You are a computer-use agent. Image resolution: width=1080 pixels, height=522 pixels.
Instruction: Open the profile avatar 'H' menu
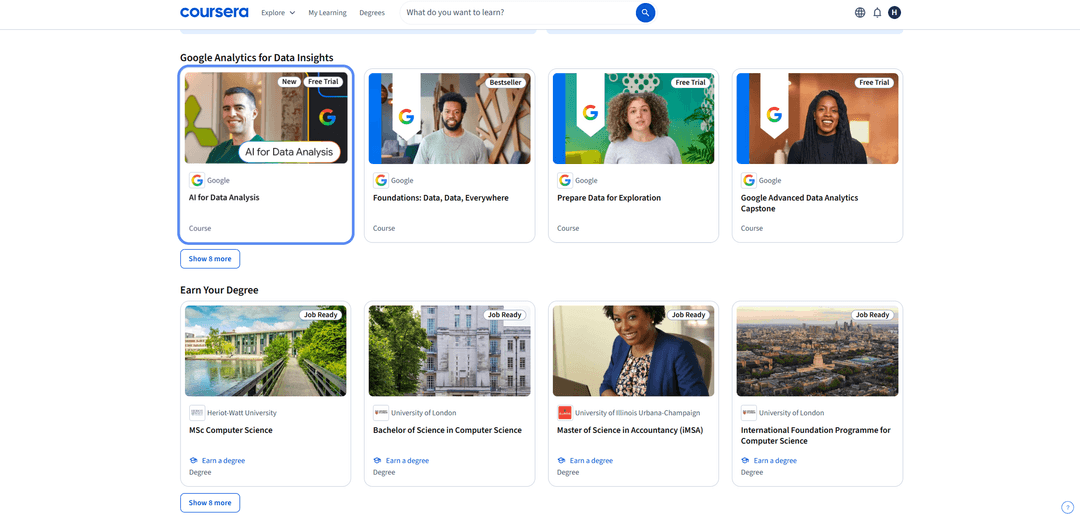(894, 12)
